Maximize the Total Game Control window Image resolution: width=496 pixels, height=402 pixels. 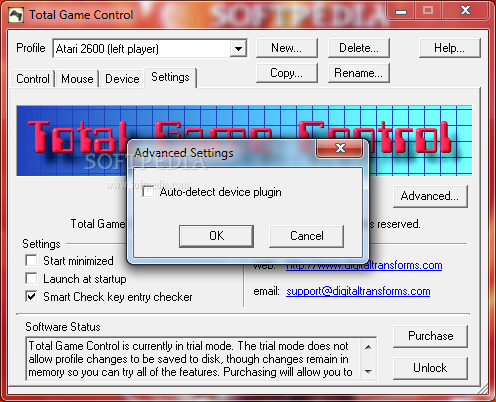[428, 11]
